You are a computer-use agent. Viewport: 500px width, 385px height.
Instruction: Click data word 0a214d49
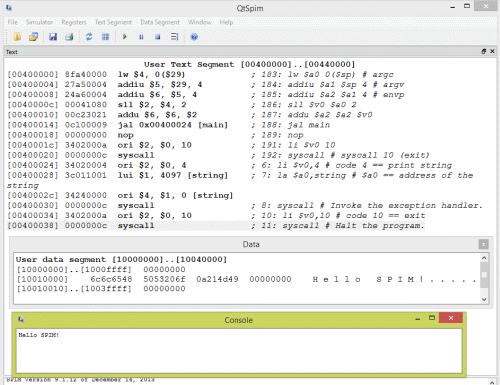point(217,279)
